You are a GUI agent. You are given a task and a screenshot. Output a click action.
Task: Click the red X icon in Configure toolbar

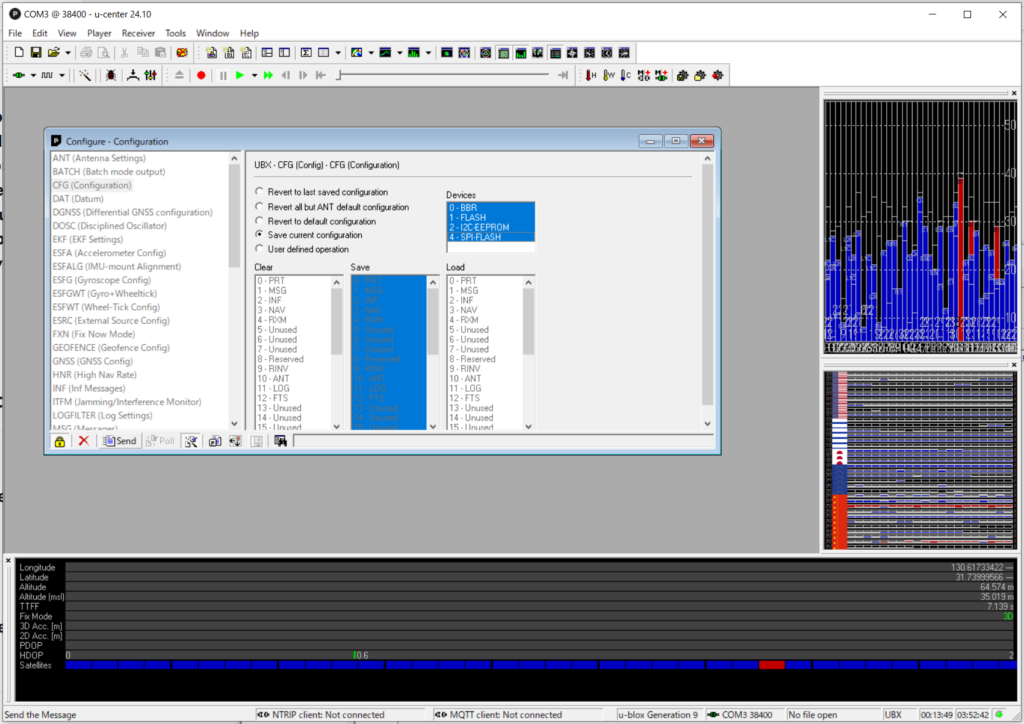84,441
